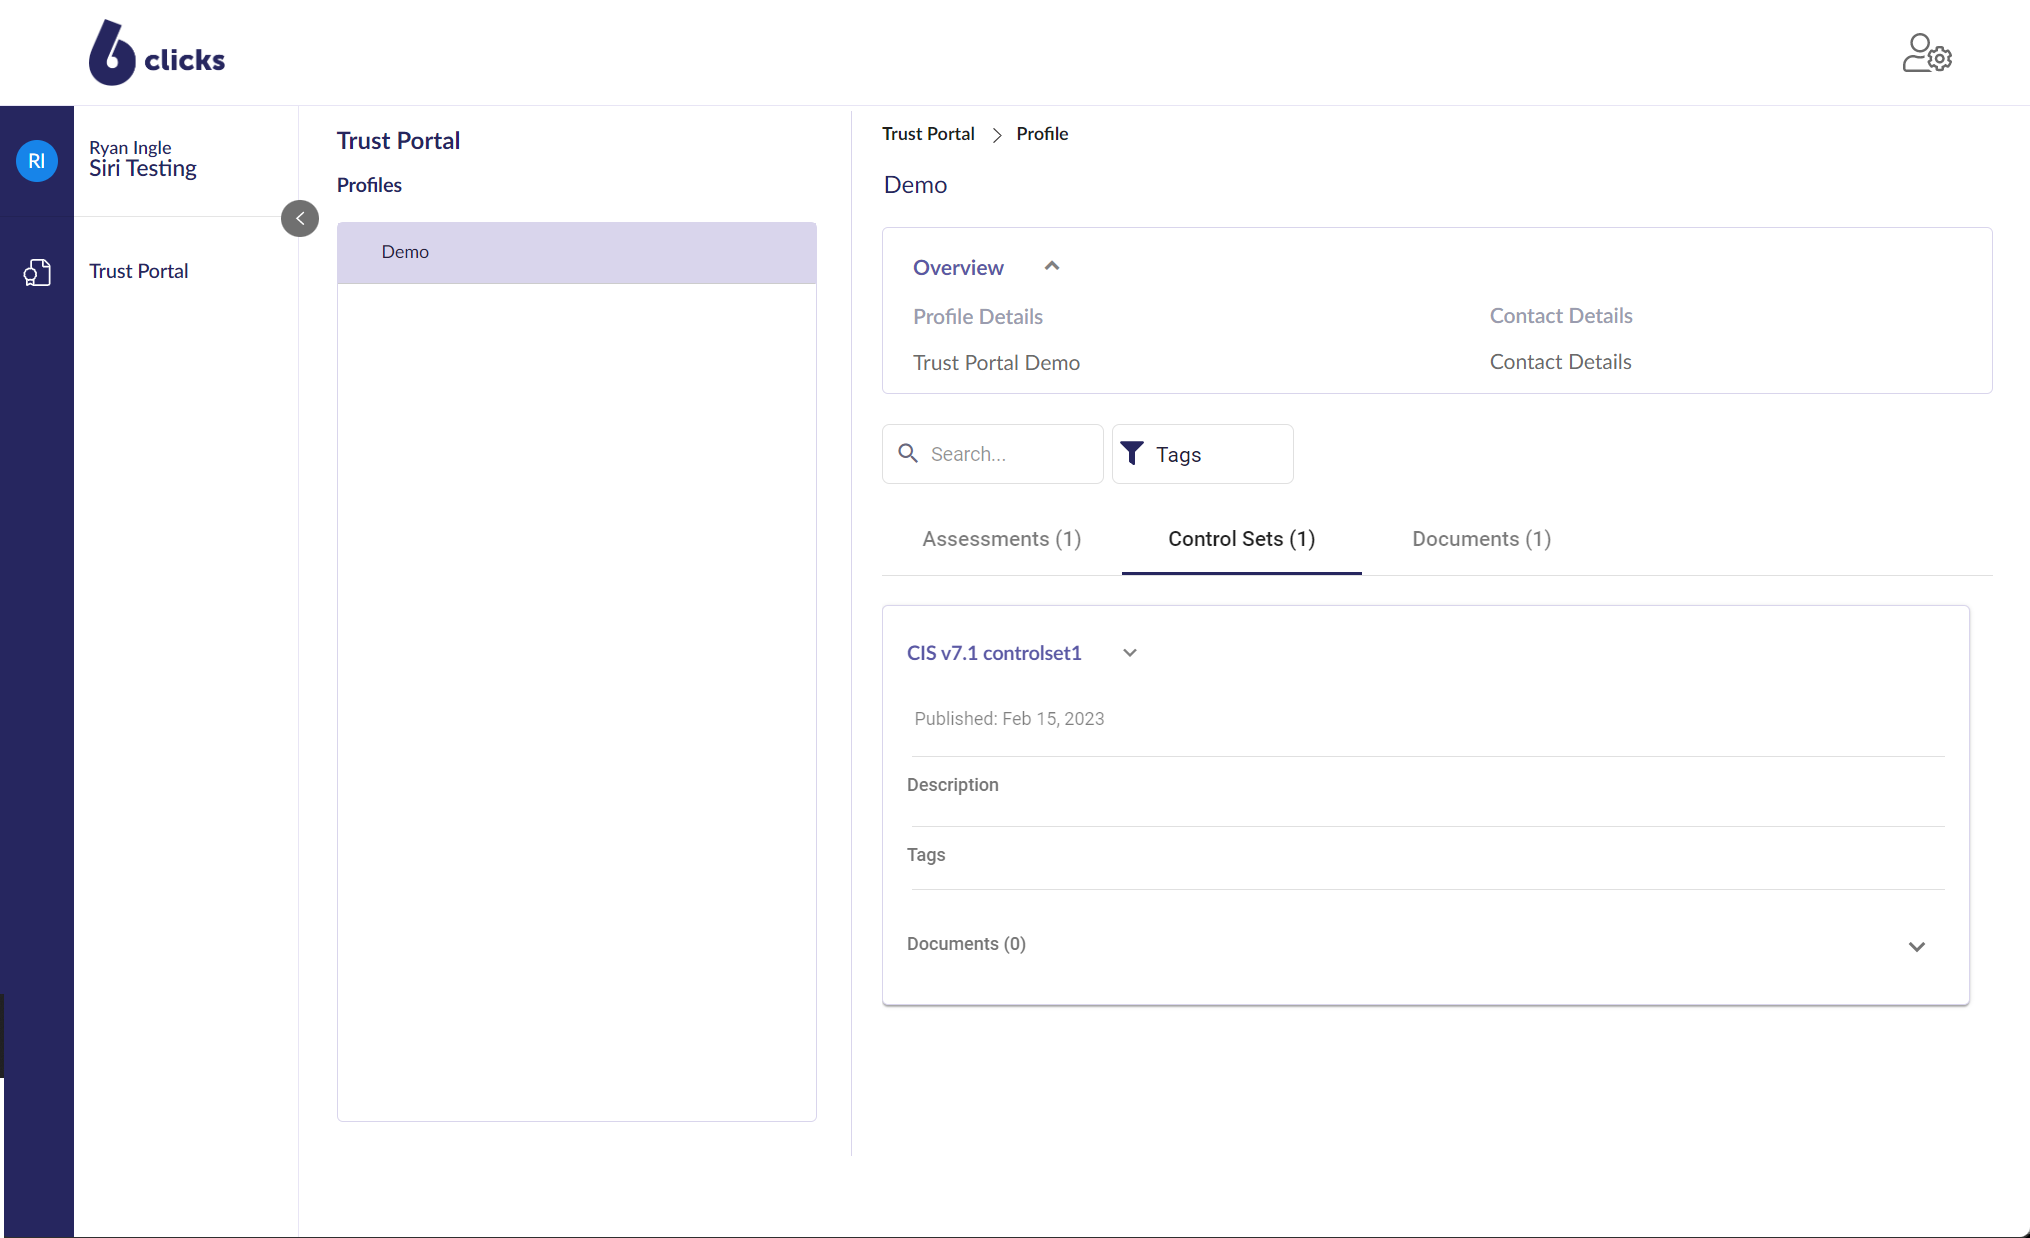Screen dimensions: 2030x1238
Task: Click the Profile breadcrumb
Action: pos(1042,134)
